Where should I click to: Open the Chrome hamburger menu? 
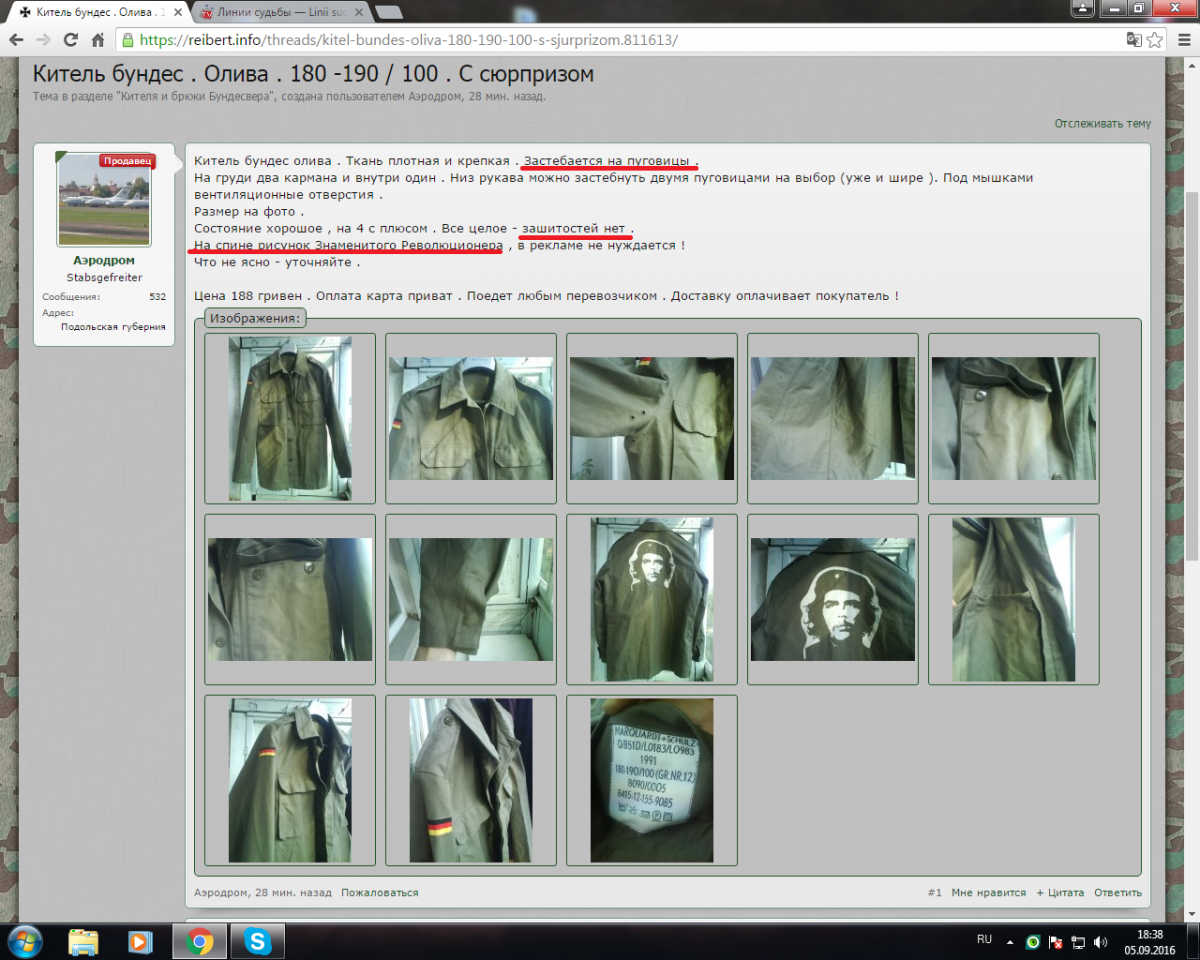point(1184,40)
